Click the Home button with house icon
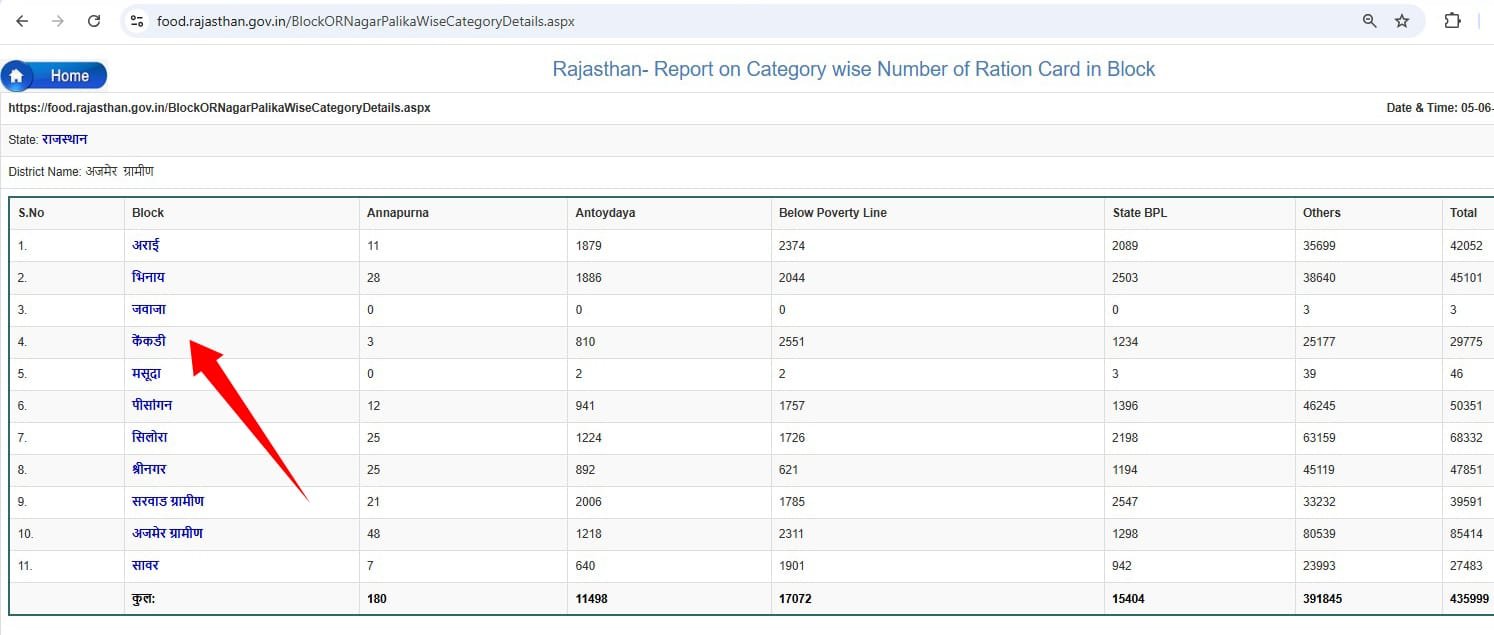The image size is (1494, 635). [55, 76]
